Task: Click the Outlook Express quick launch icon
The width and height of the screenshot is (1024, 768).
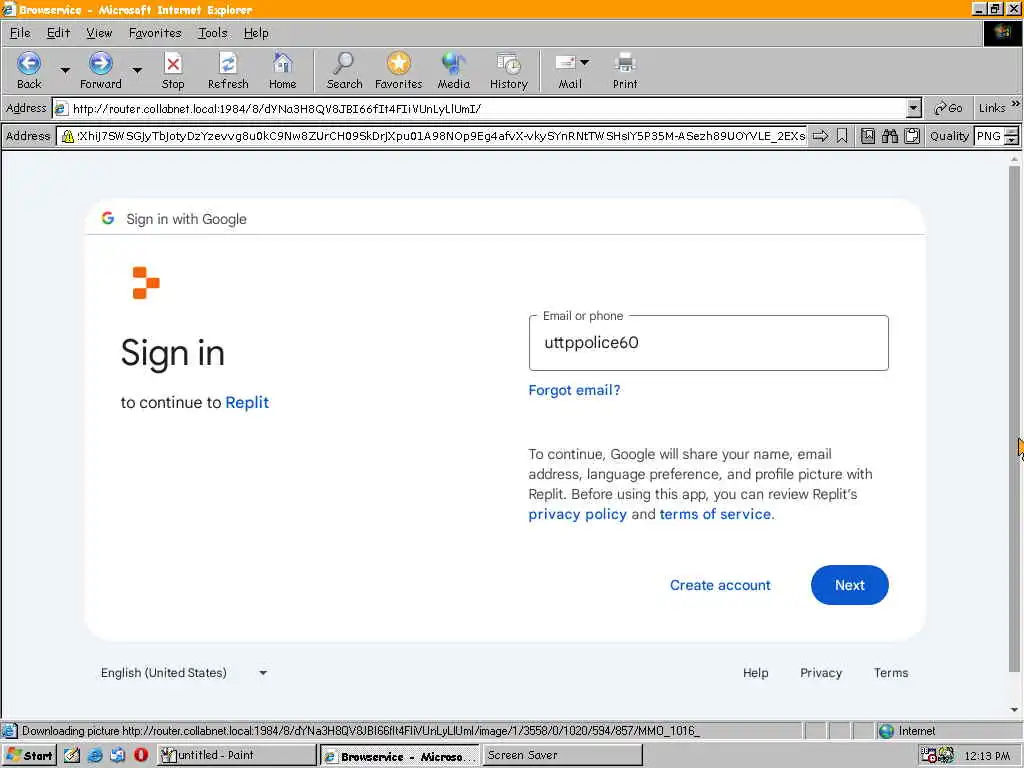Action: tap(118, 756)
